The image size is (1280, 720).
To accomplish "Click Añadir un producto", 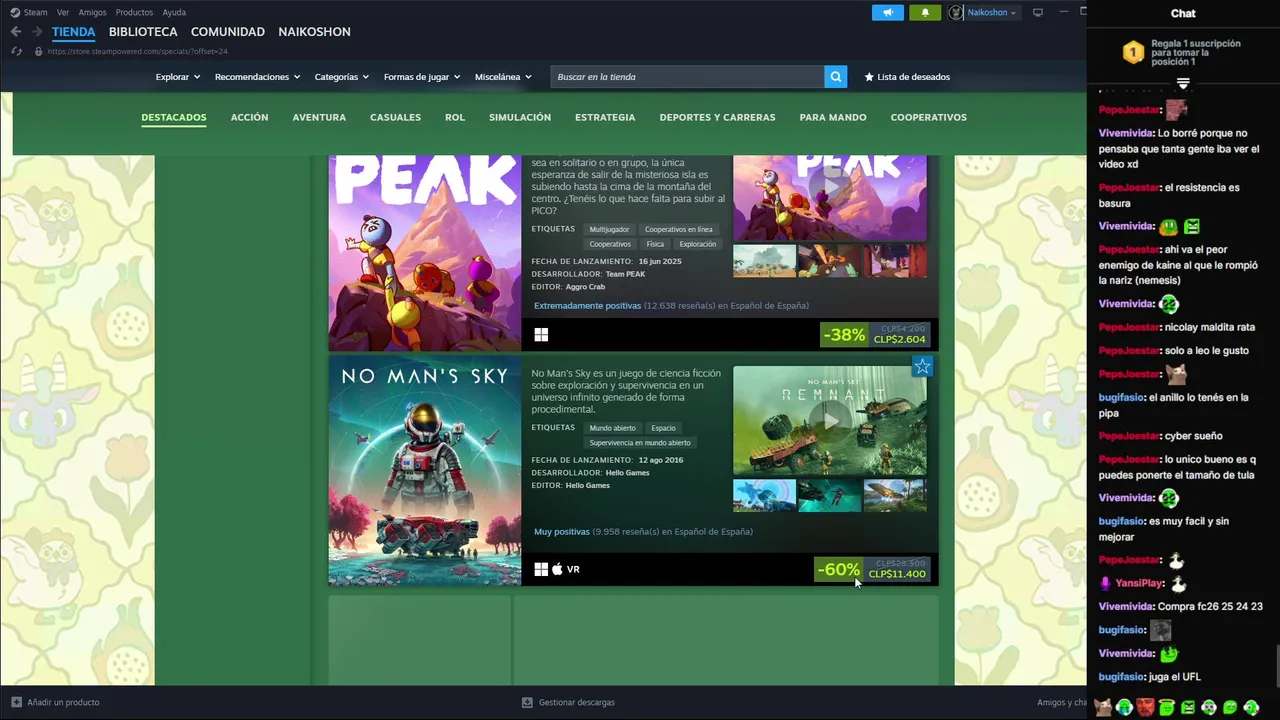I will [x=55, y=702].
